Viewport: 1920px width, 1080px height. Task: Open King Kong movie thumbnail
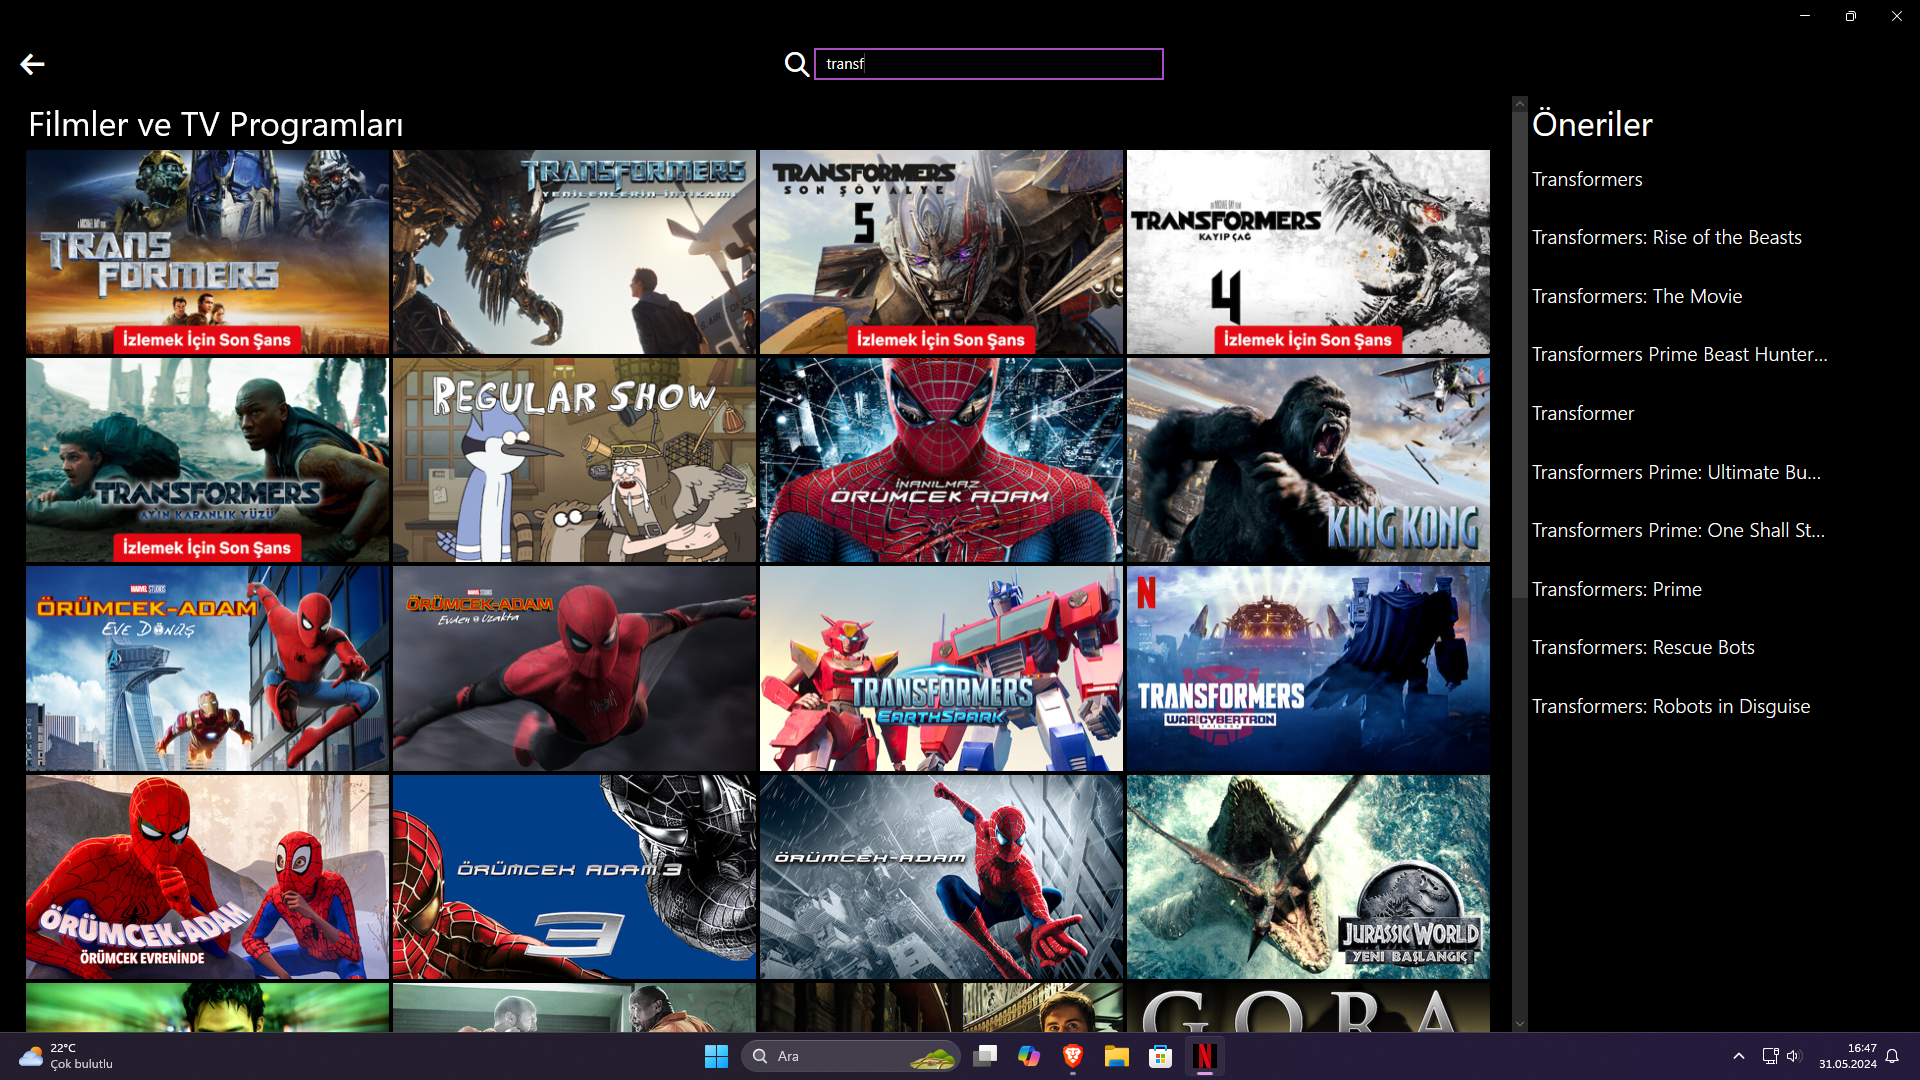point(1307,460)
